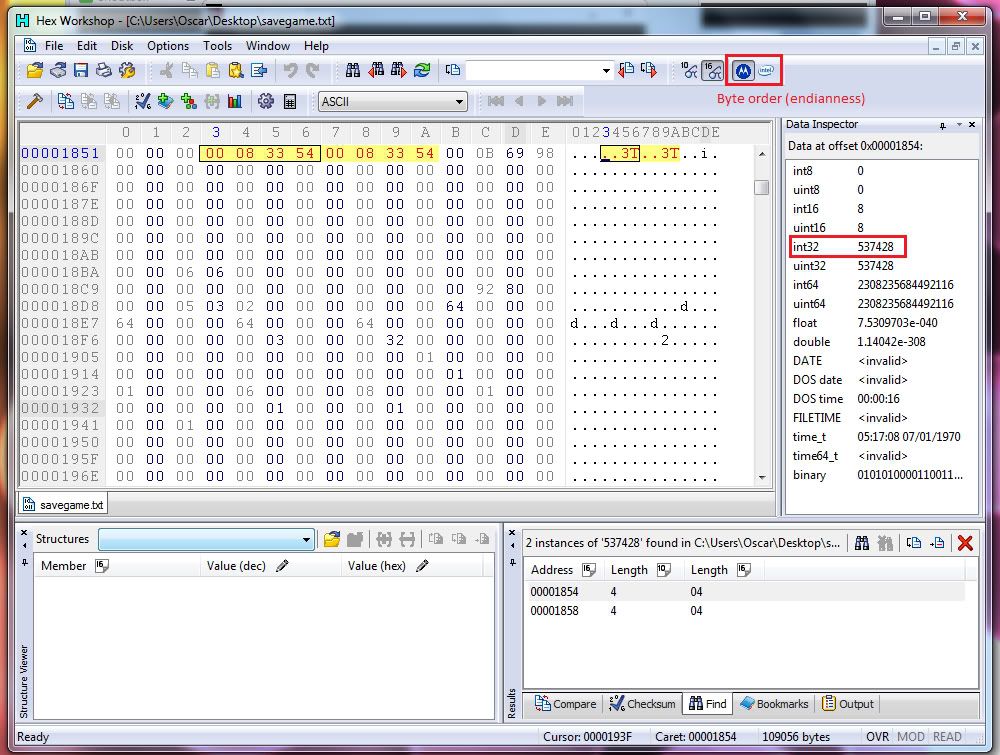Click the bar chart statistics icon

pyautogui.click(x=236, y=101)
